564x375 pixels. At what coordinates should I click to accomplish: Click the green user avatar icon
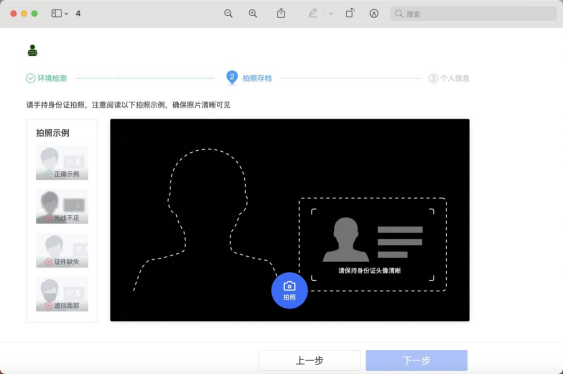32,50
